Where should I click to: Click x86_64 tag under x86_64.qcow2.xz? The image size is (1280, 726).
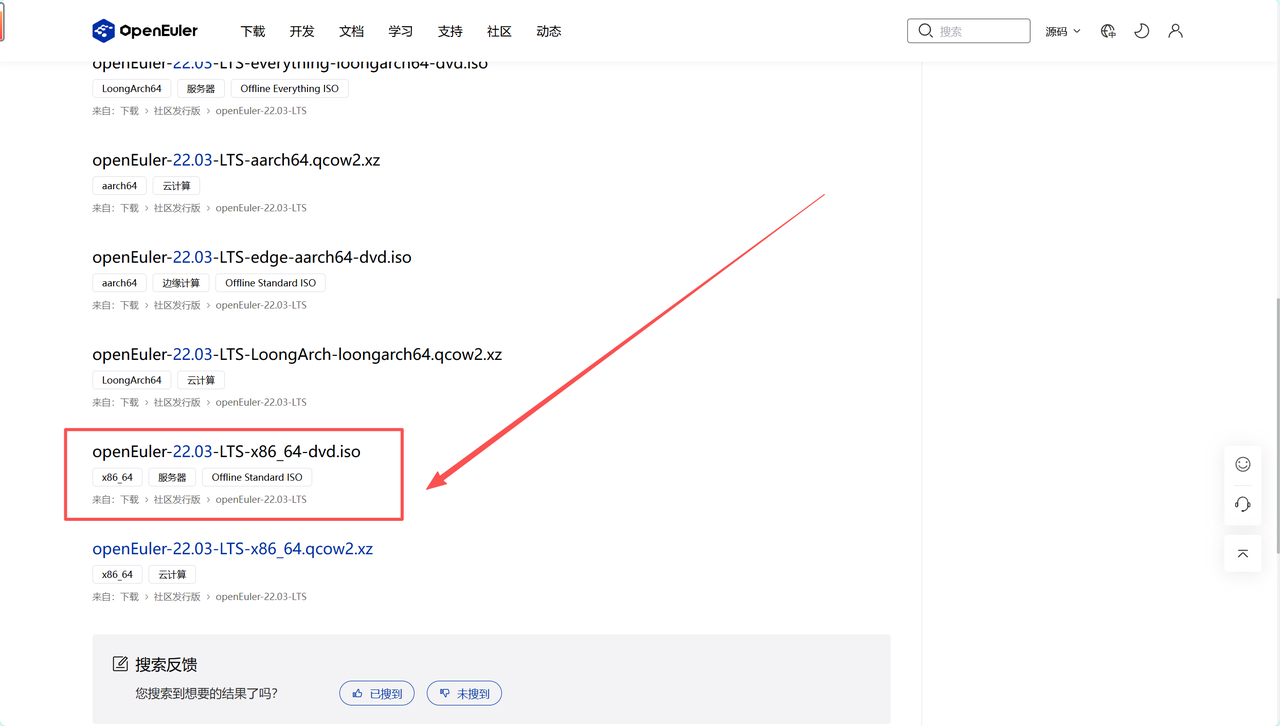(117, 575)
